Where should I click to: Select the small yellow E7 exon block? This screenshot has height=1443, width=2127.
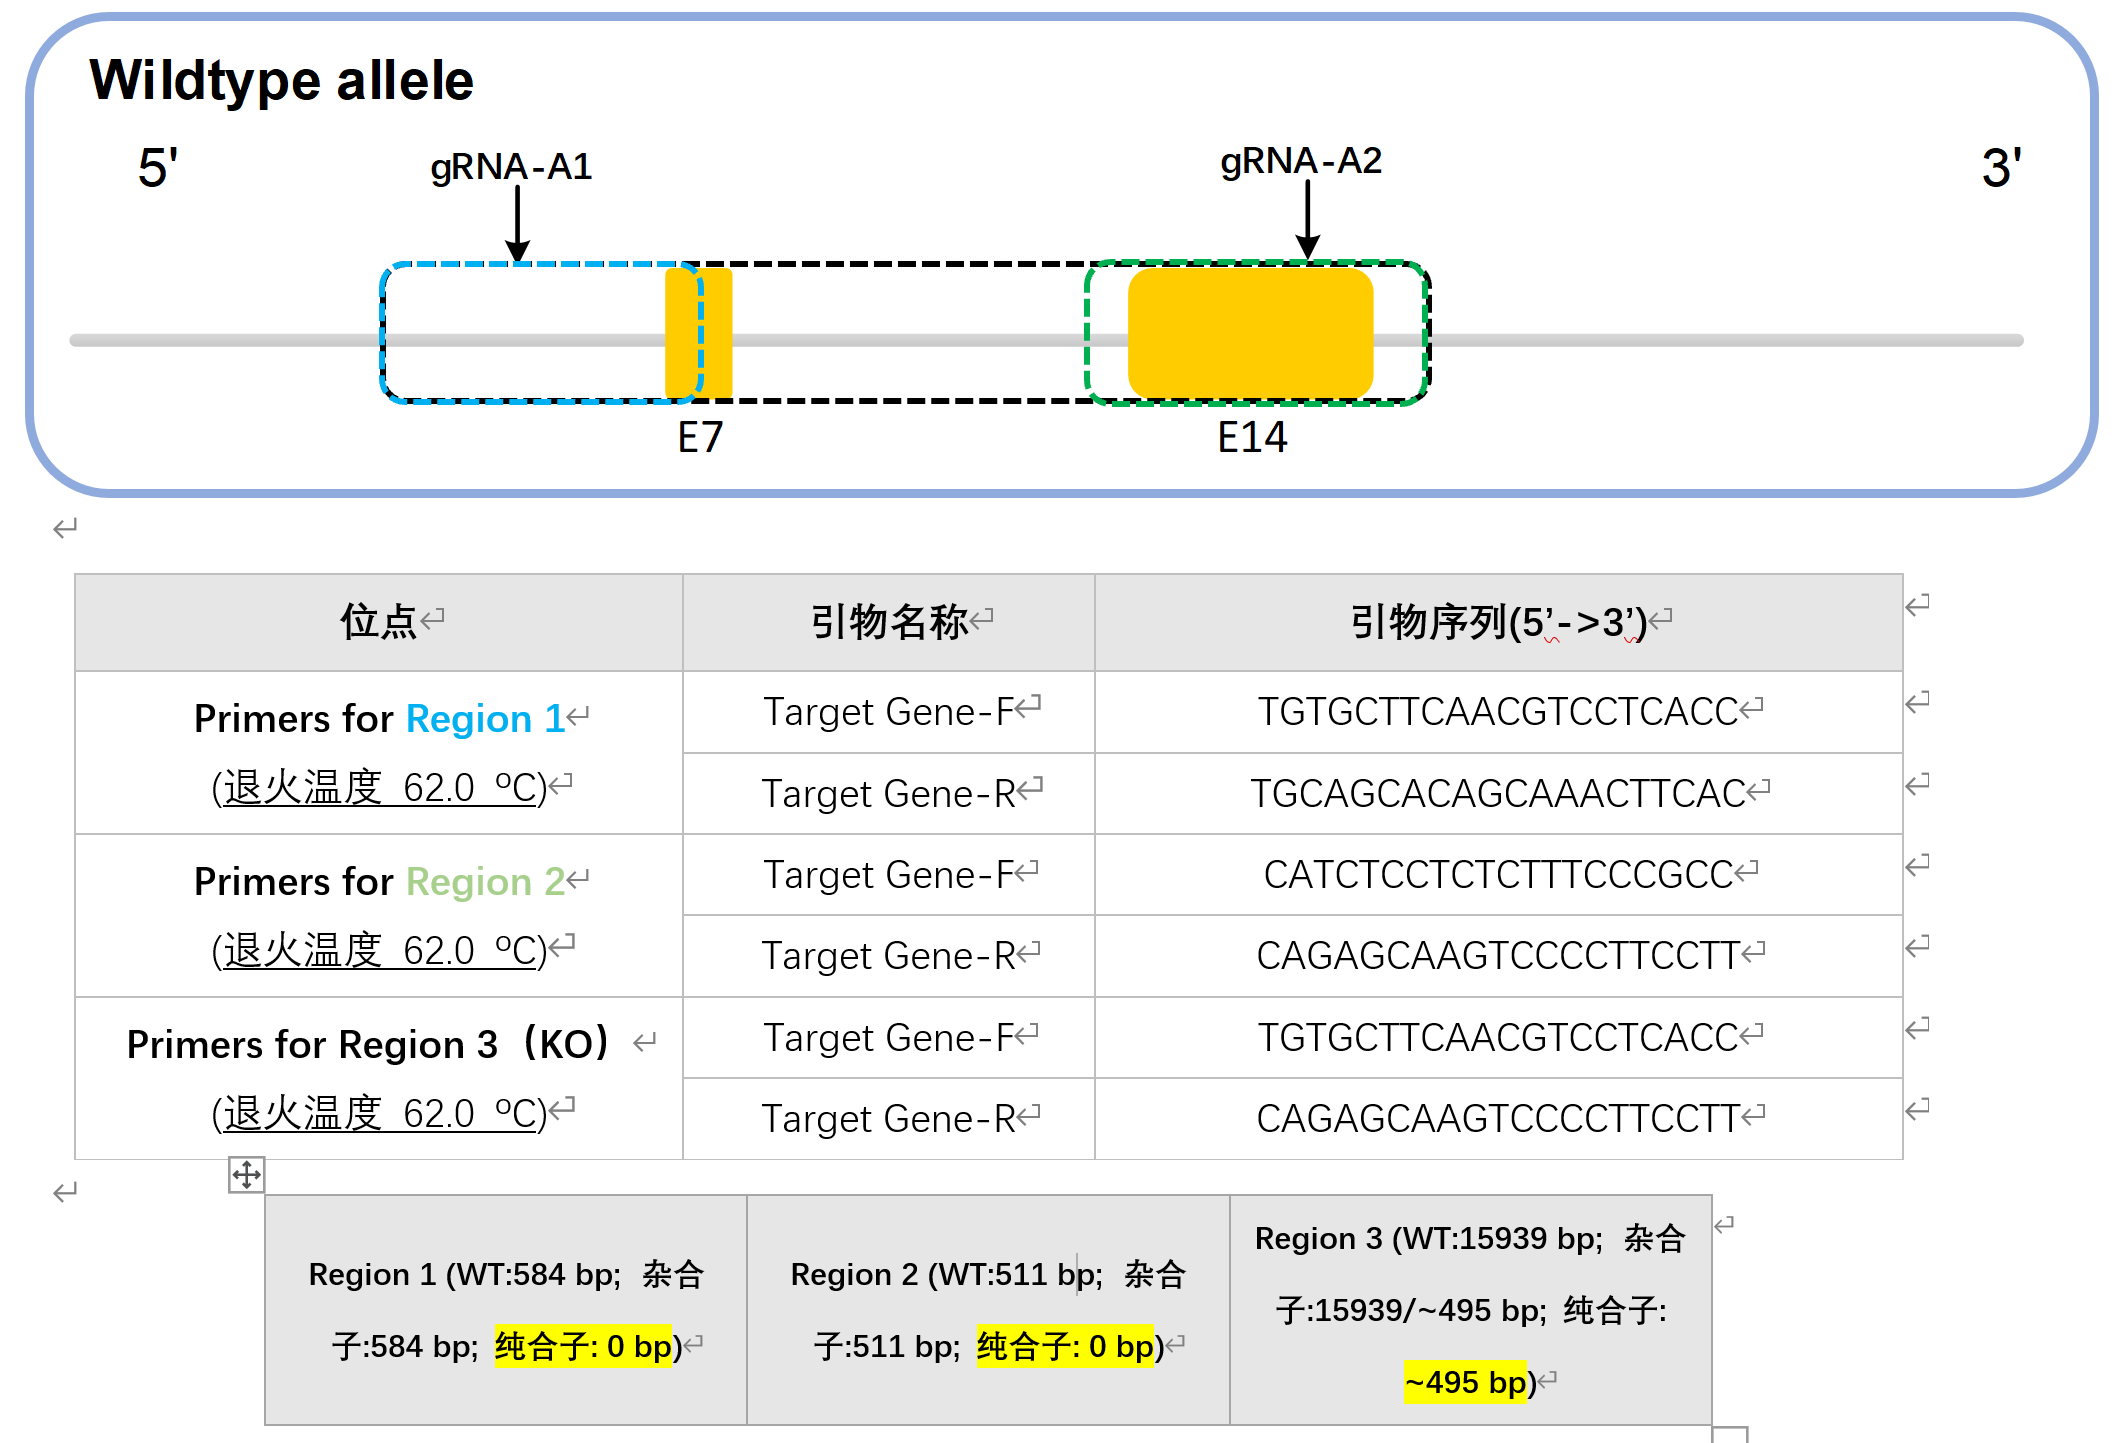pos(699,332)
